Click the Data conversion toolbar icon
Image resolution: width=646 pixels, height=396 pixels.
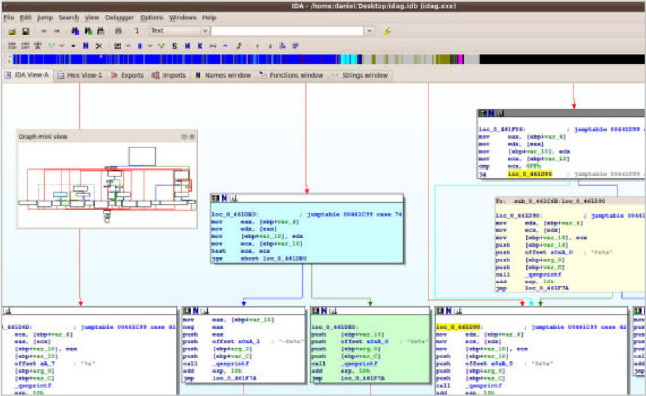[25, 46]
